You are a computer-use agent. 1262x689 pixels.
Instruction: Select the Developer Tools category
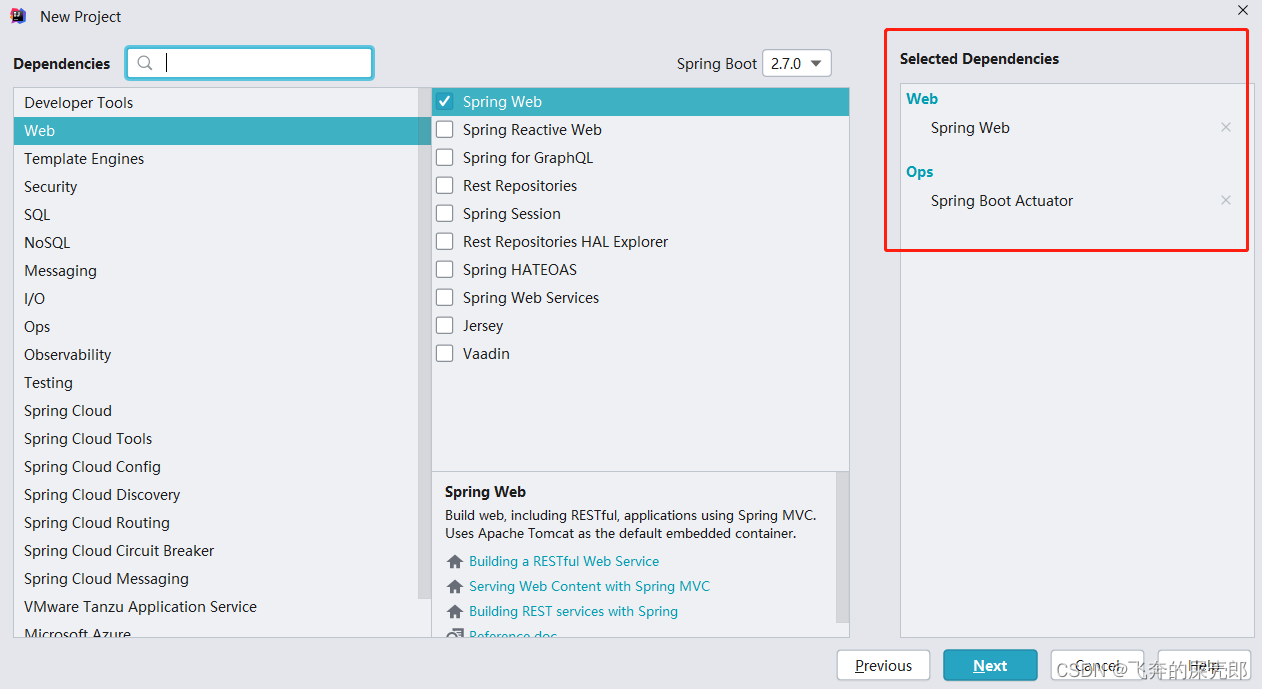click(216, 103)
